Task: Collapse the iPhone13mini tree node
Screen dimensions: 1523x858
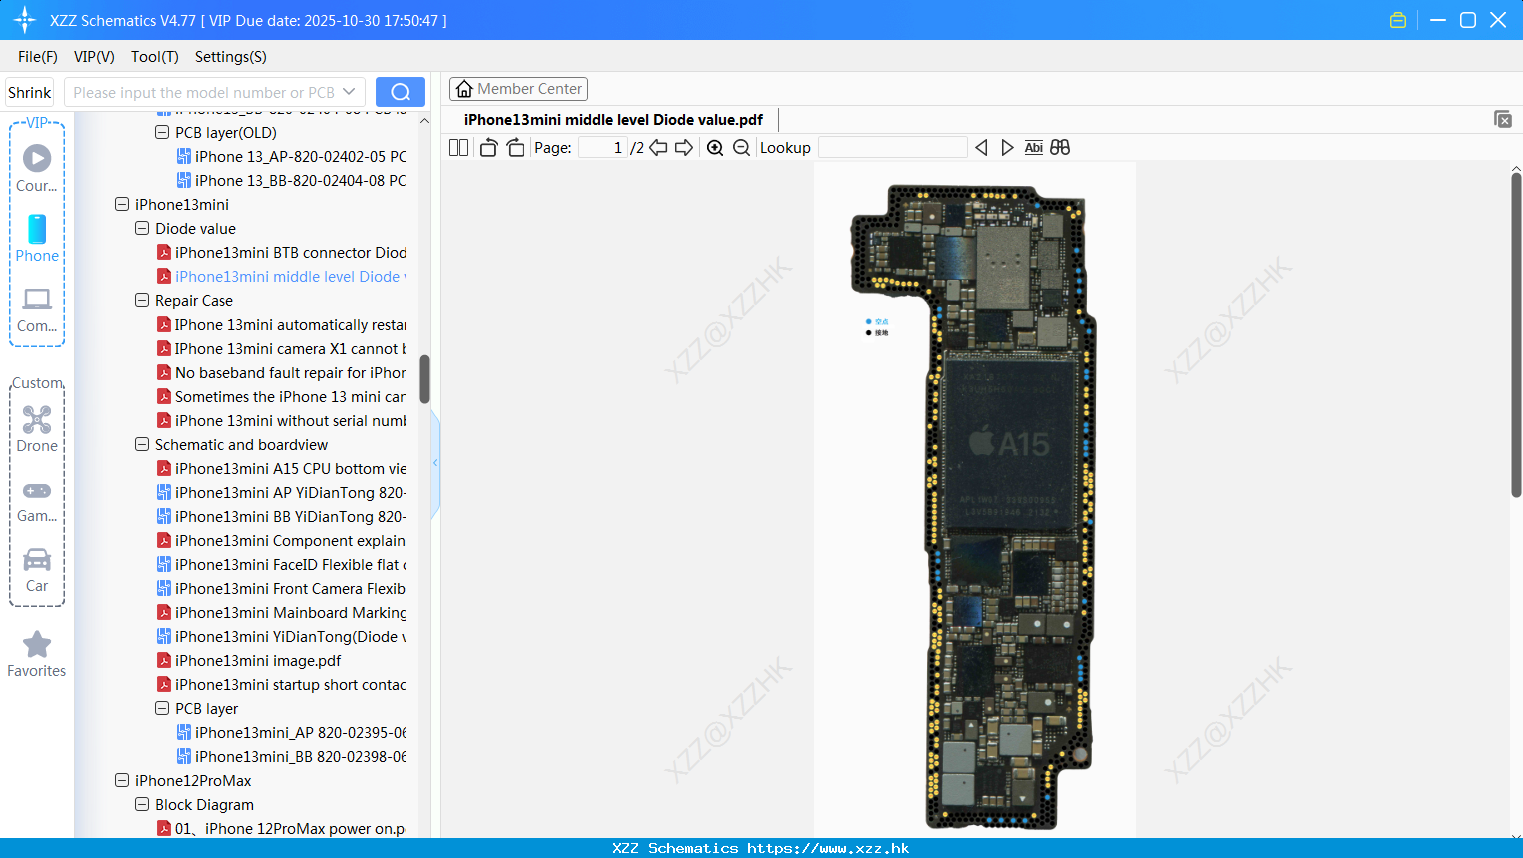Action: 122,204
